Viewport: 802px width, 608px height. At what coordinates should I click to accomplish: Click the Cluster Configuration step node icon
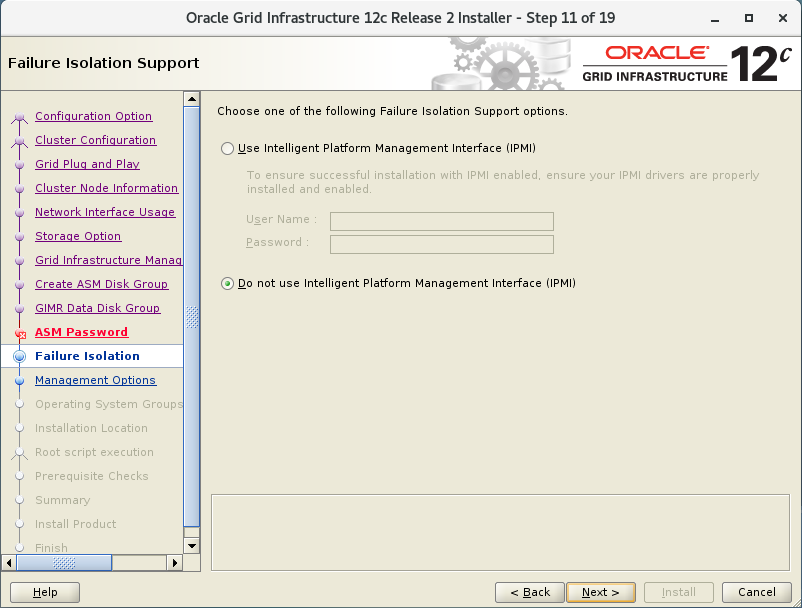pos(19,142)
